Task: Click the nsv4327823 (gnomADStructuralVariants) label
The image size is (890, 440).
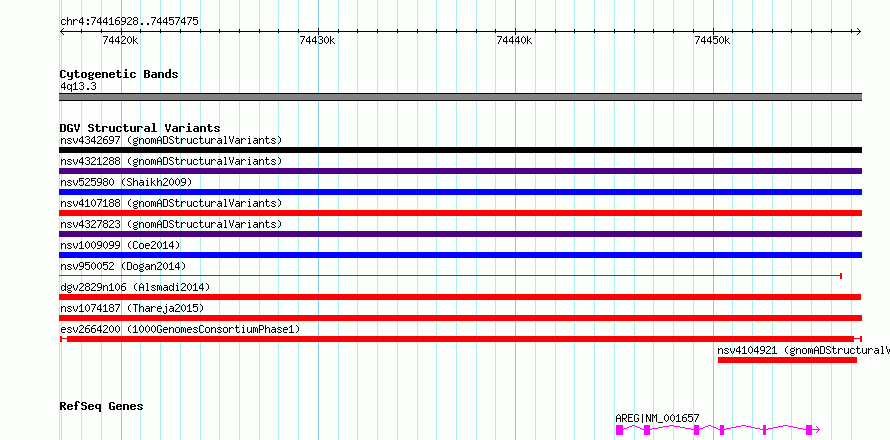Action: click(171, 224)
